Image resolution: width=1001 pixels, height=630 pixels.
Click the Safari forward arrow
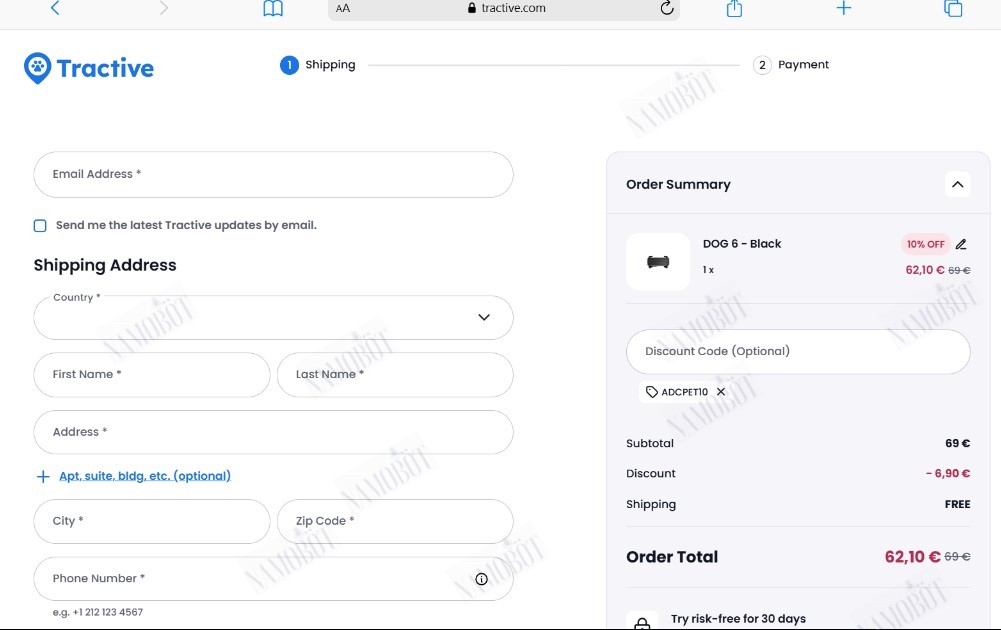[x=164, y=8]
